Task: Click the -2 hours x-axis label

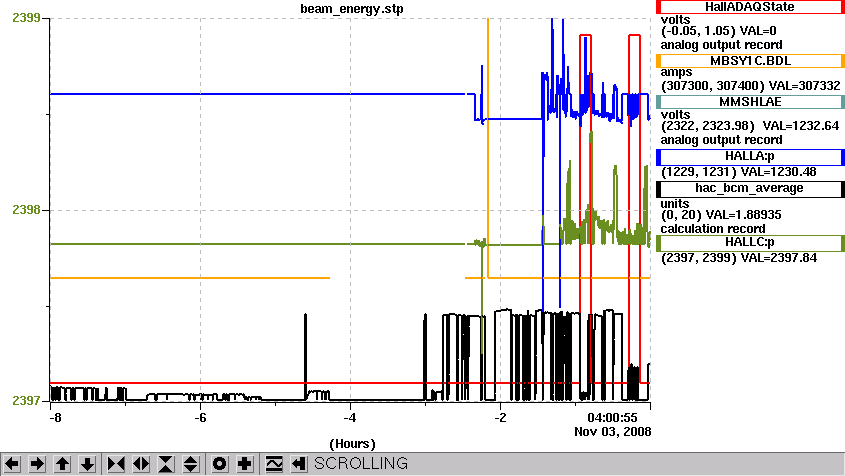Action: point(501,418)
